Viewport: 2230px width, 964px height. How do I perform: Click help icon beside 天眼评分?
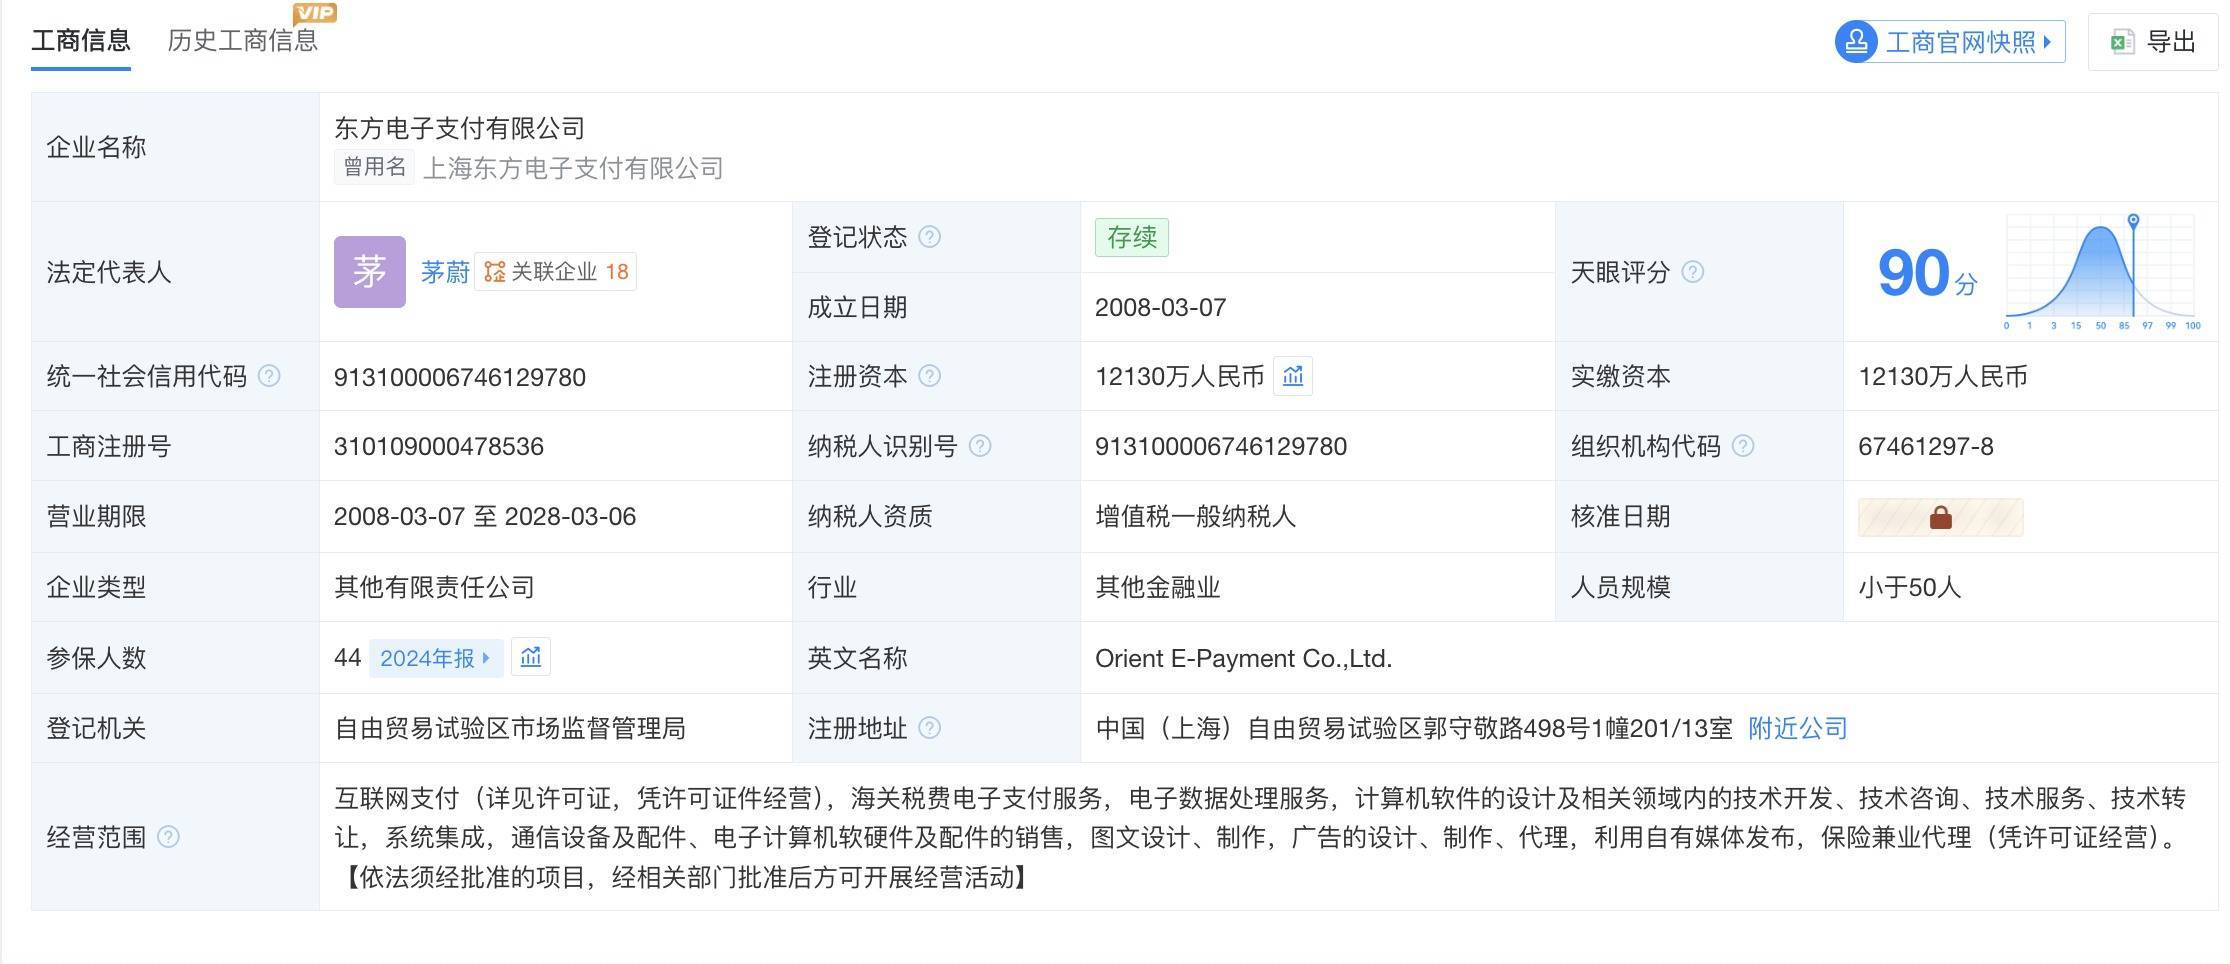click(1692, 272)
